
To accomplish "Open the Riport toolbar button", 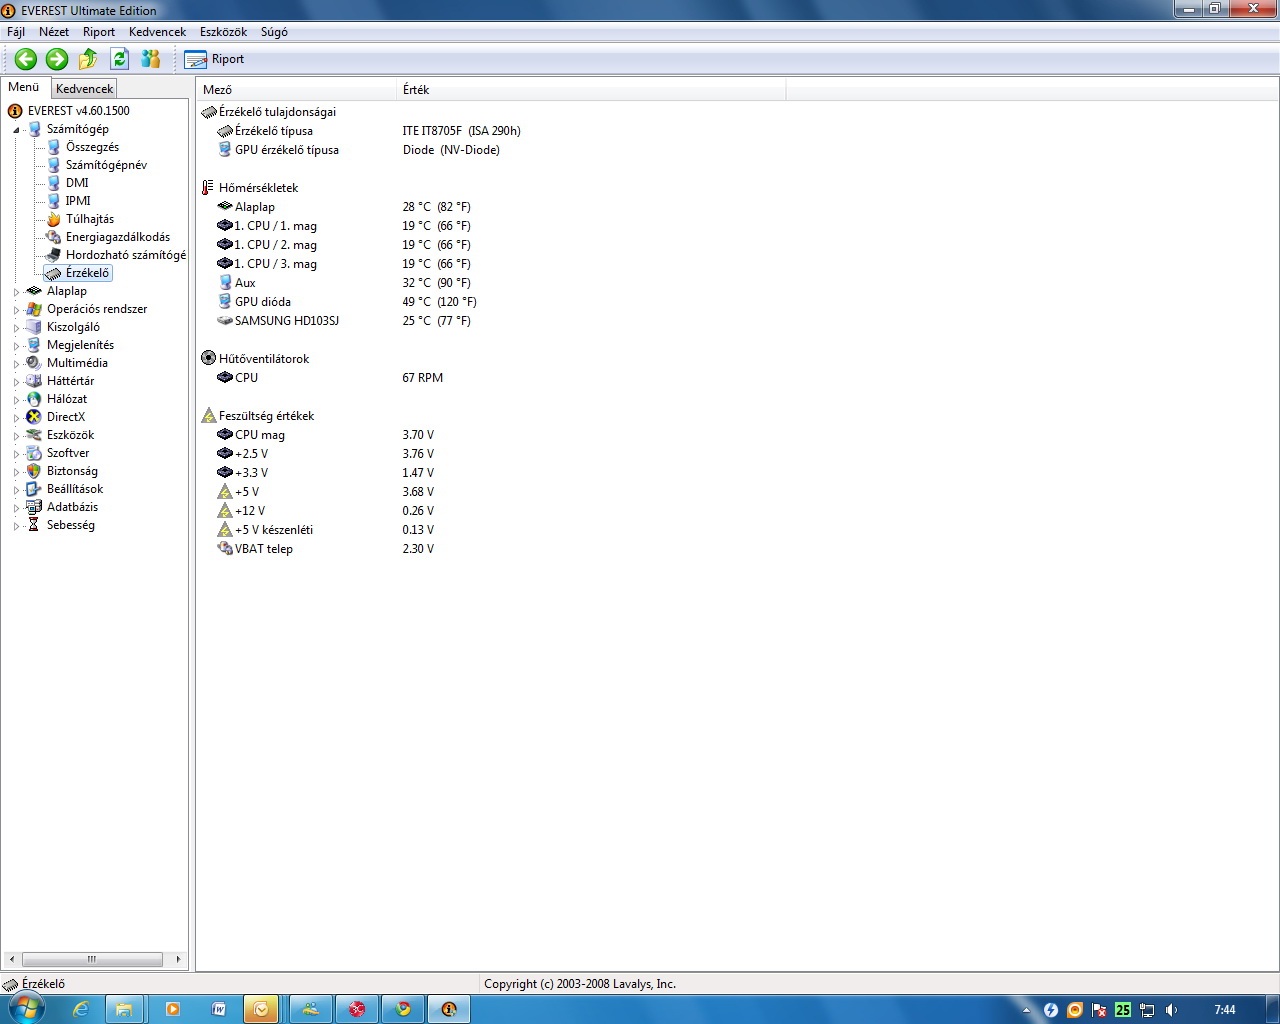I will (x=214, y=59).
